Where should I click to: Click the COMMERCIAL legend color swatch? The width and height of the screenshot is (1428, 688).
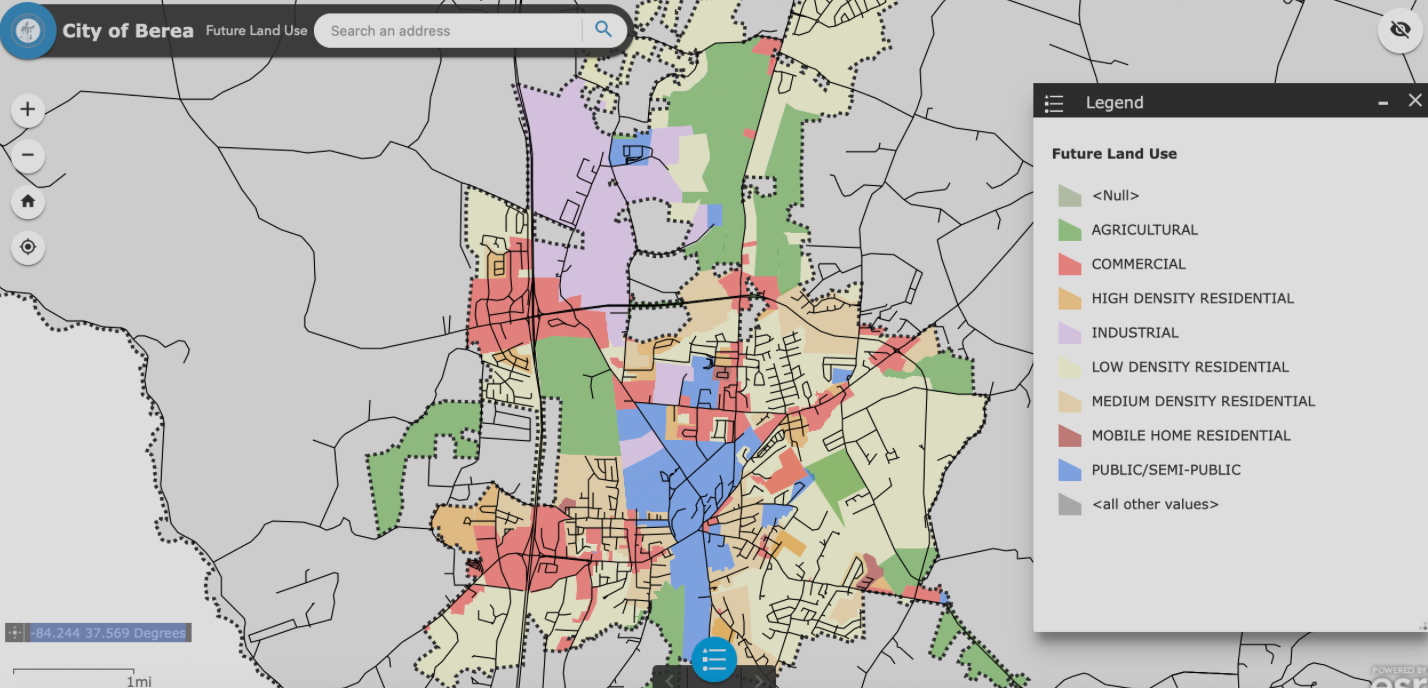pos(1070,264)
